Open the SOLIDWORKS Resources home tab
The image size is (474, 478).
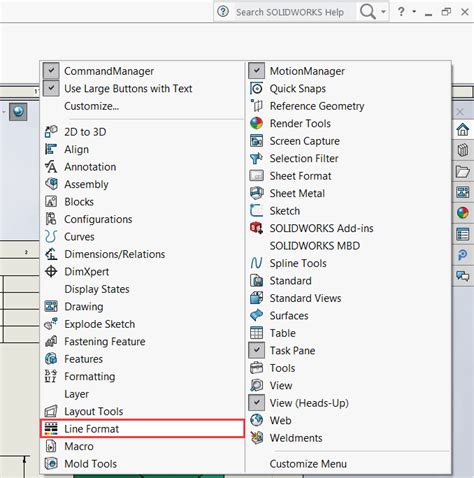[463, 129]
